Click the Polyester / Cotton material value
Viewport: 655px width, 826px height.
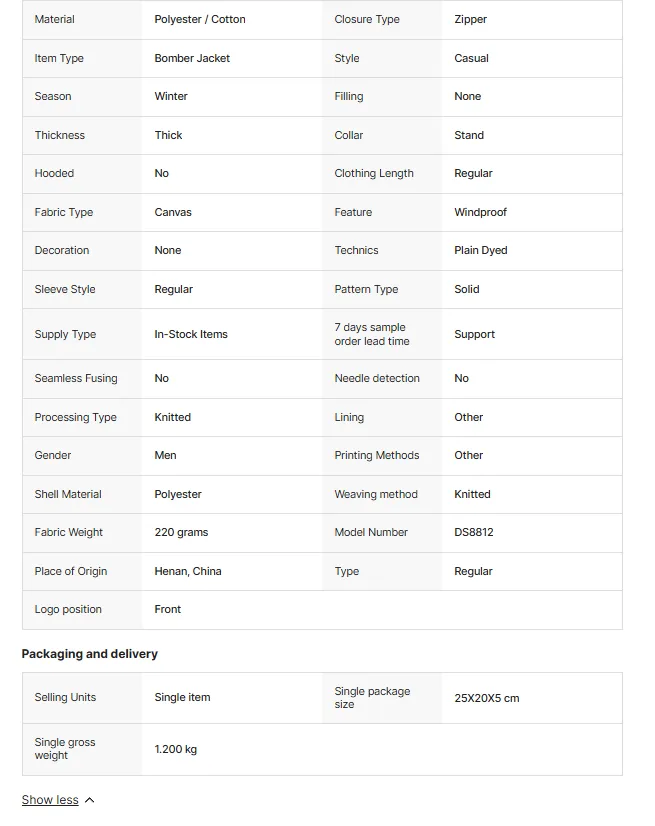200,19
